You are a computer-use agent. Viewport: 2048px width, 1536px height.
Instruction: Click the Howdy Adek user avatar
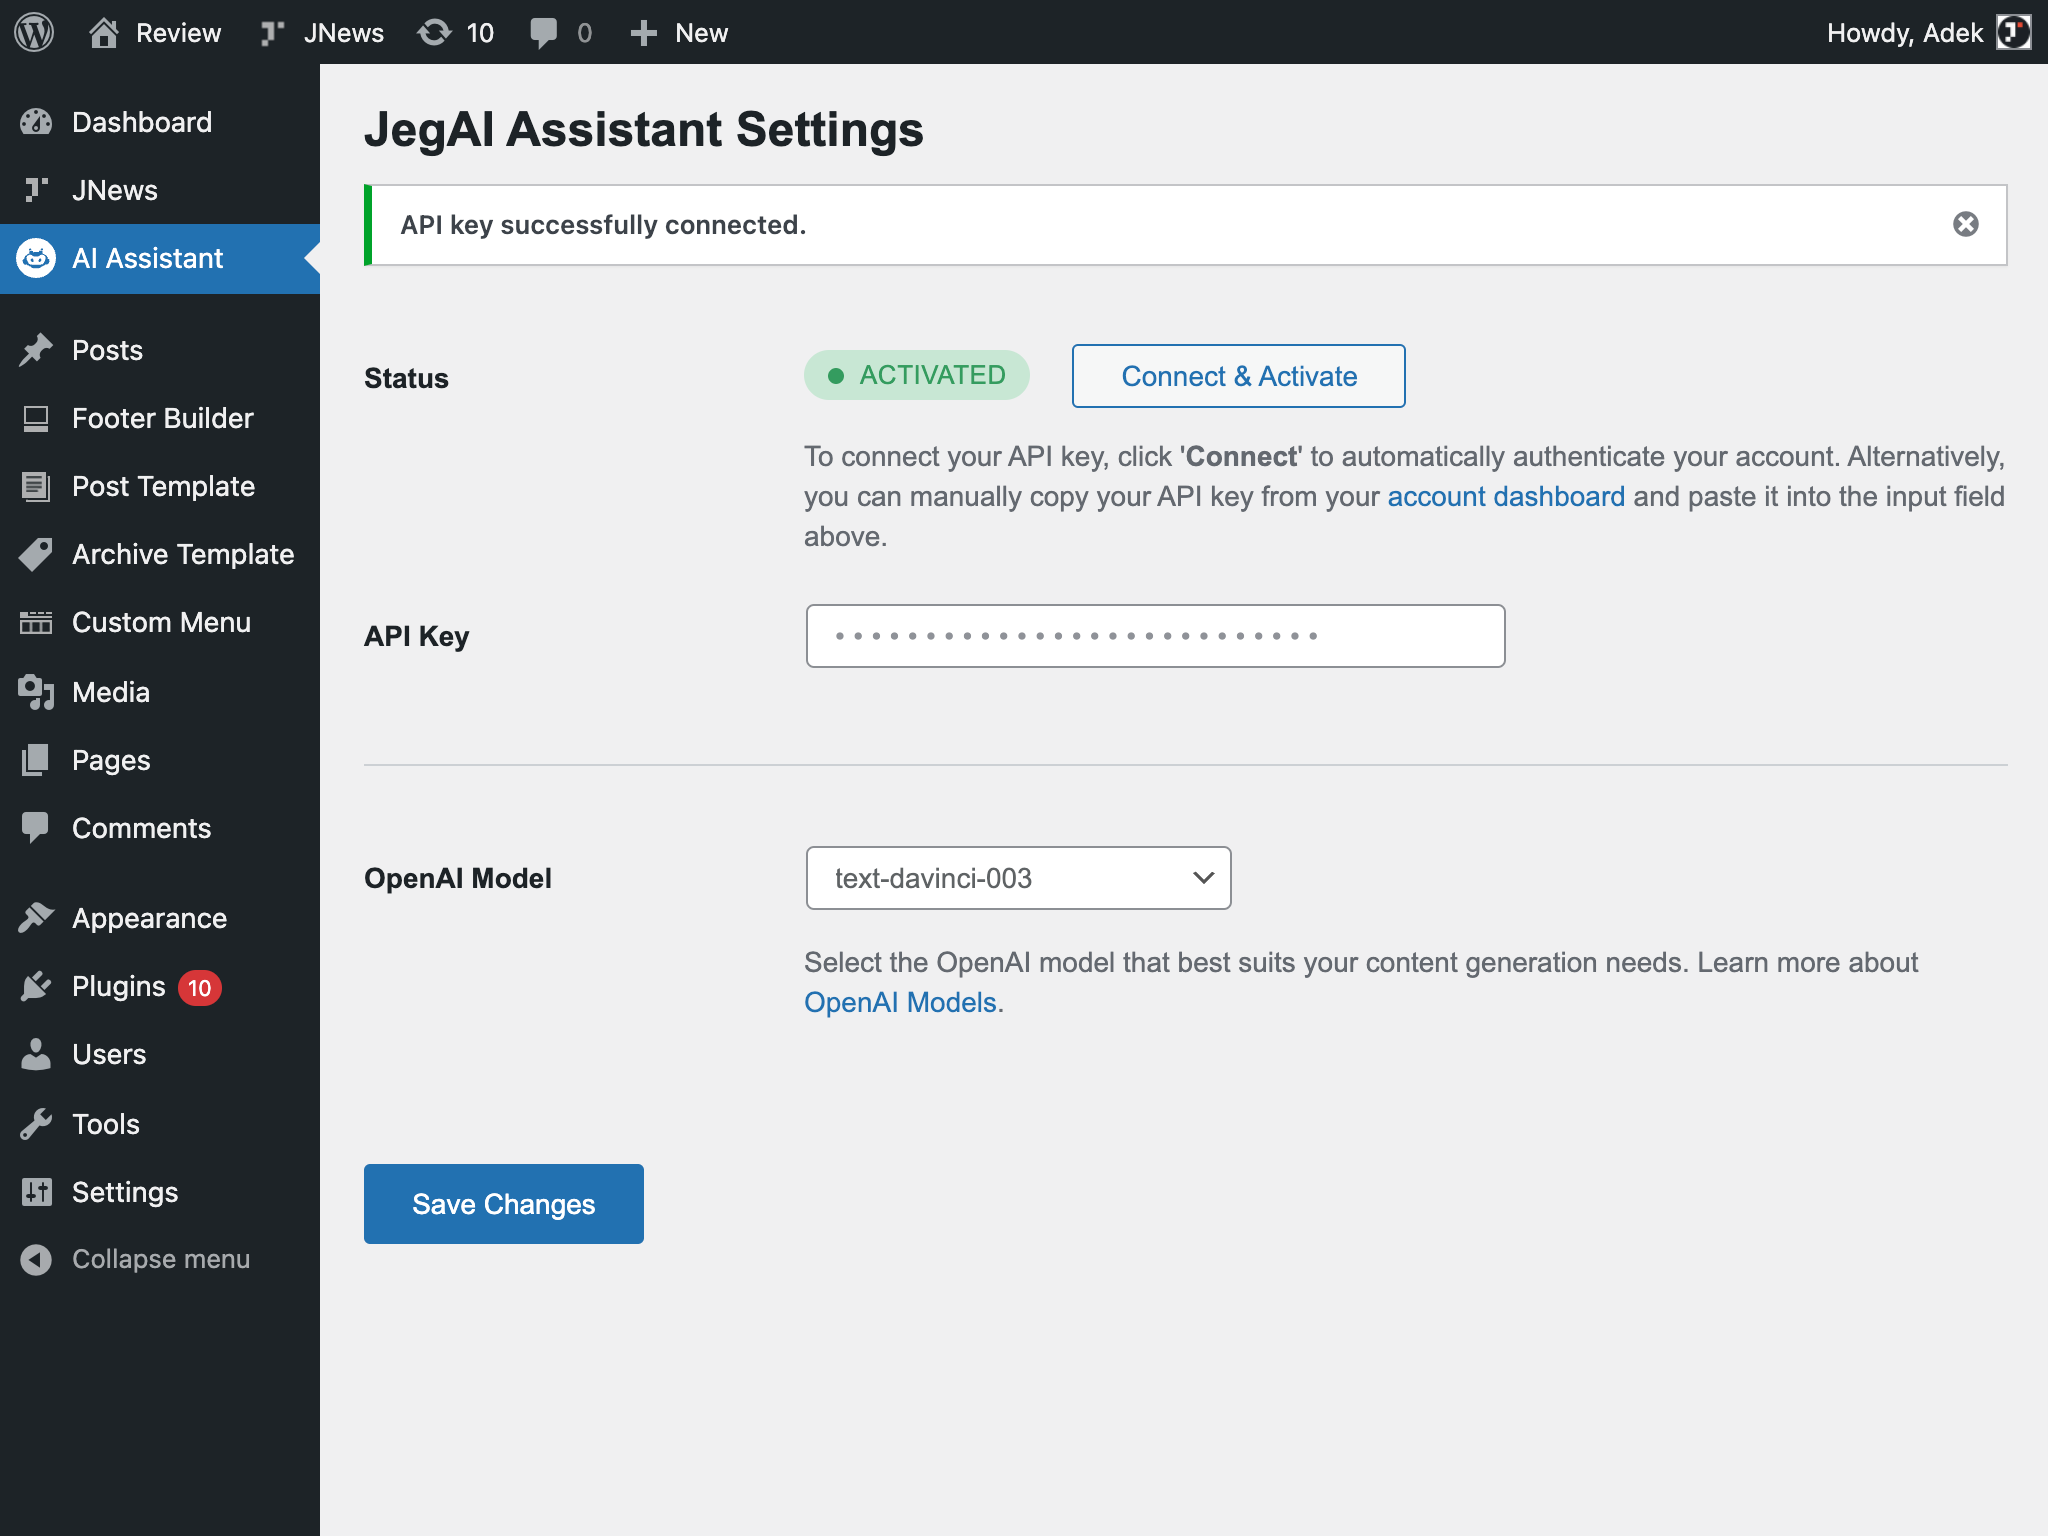2013,32
